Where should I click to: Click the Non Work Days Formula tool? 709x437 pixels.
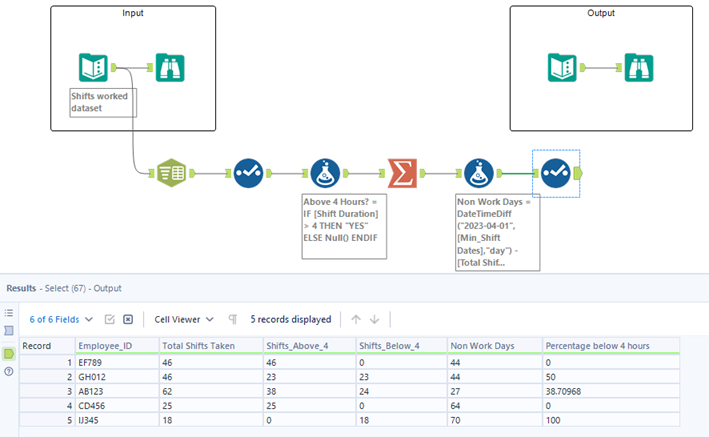479,173
